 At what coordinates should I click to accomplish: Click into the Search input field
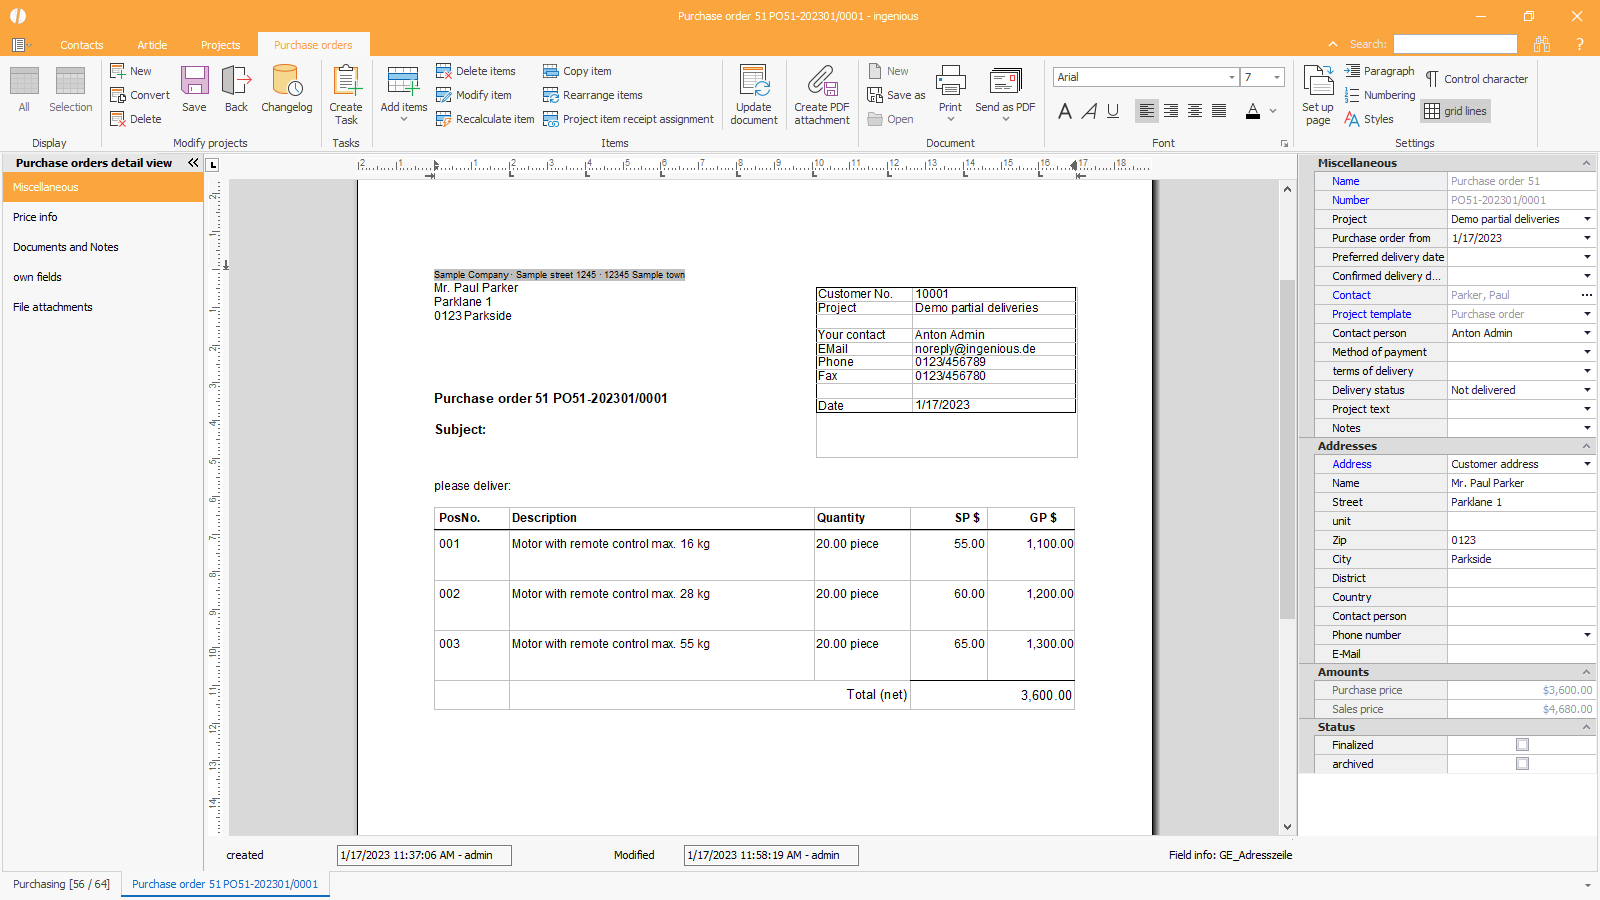click(1455, 44)
